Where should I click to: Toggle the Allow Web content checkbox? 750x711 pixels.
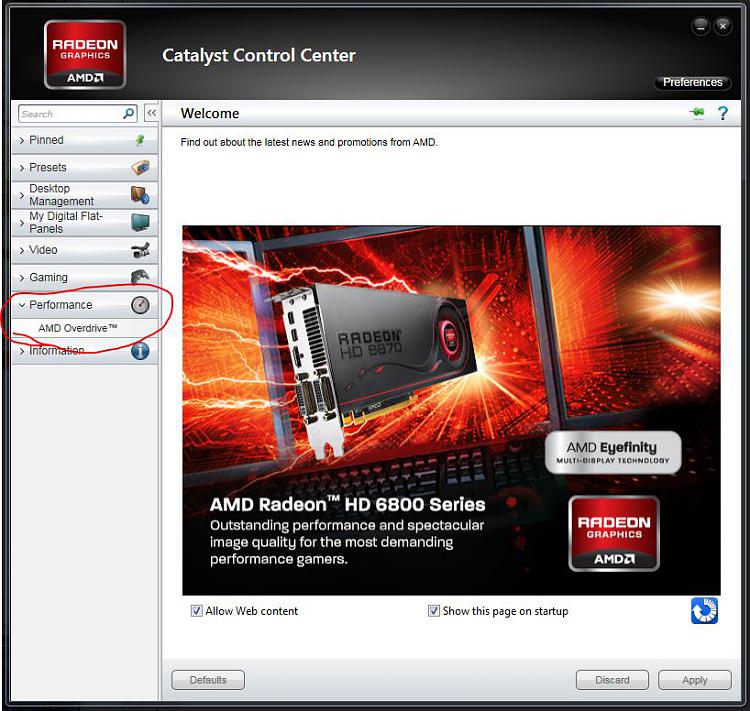coord(196,611)
